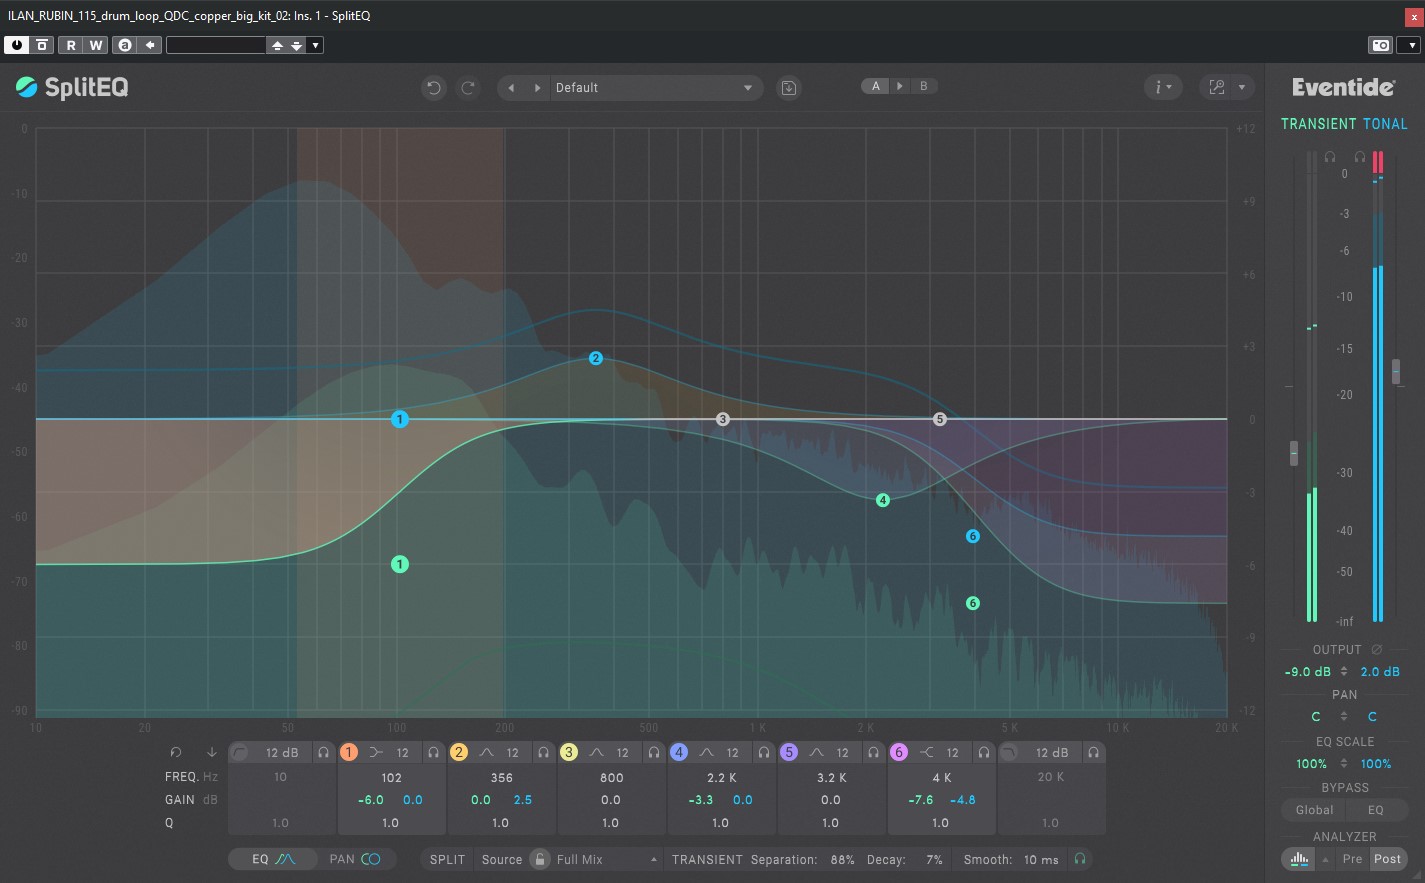Click band 2 tonal node on graph

click(x=596, y=358)
